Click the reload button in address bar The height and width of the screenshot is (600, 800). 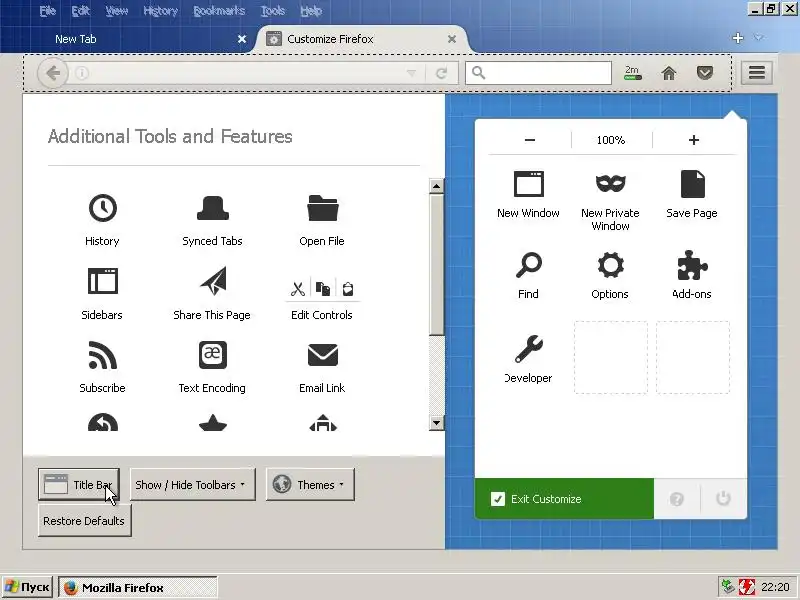441,73
